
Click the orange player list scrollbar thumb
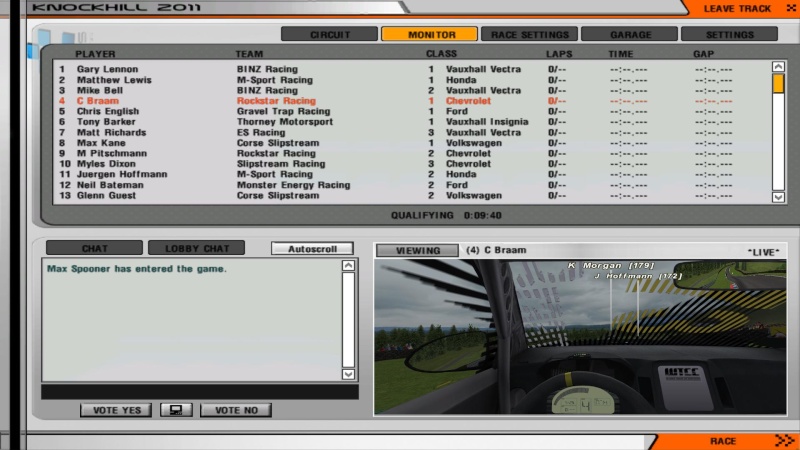point(778,84)
